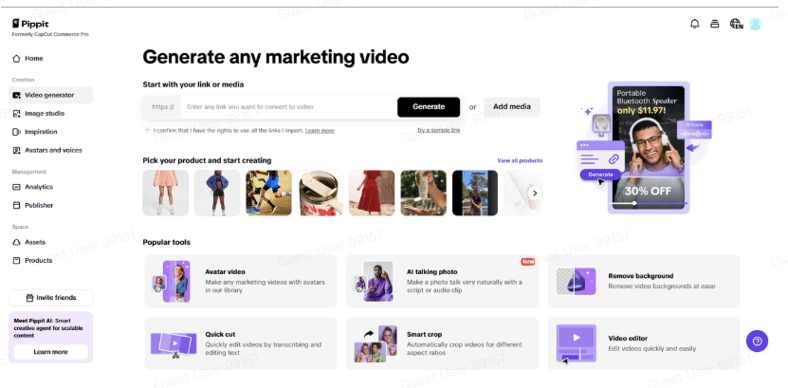Image resolution: width=788 pixels, height=388 pixels.
Task: Open the Avatar video tool
Action: point(241,281)
